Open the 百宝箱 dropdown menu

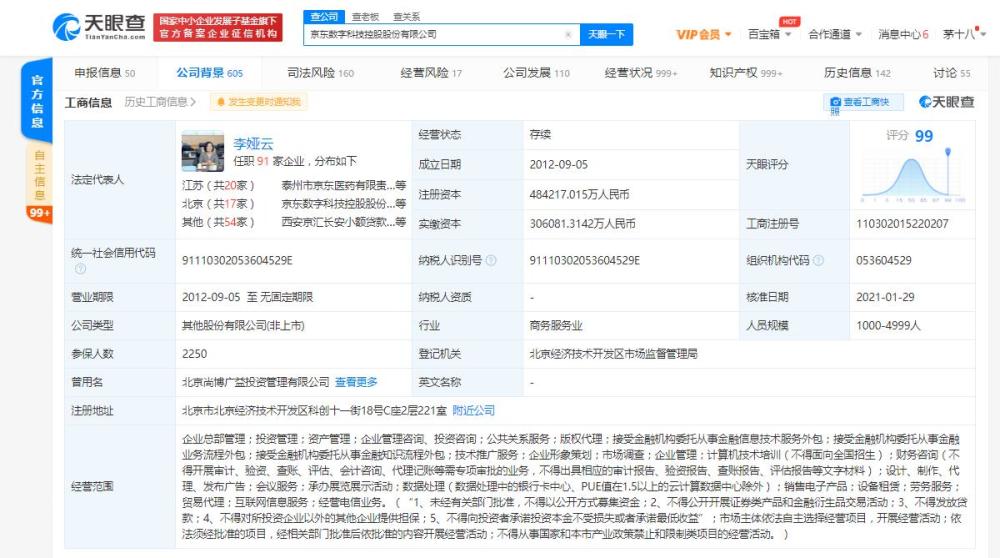(x=769, y=34)
